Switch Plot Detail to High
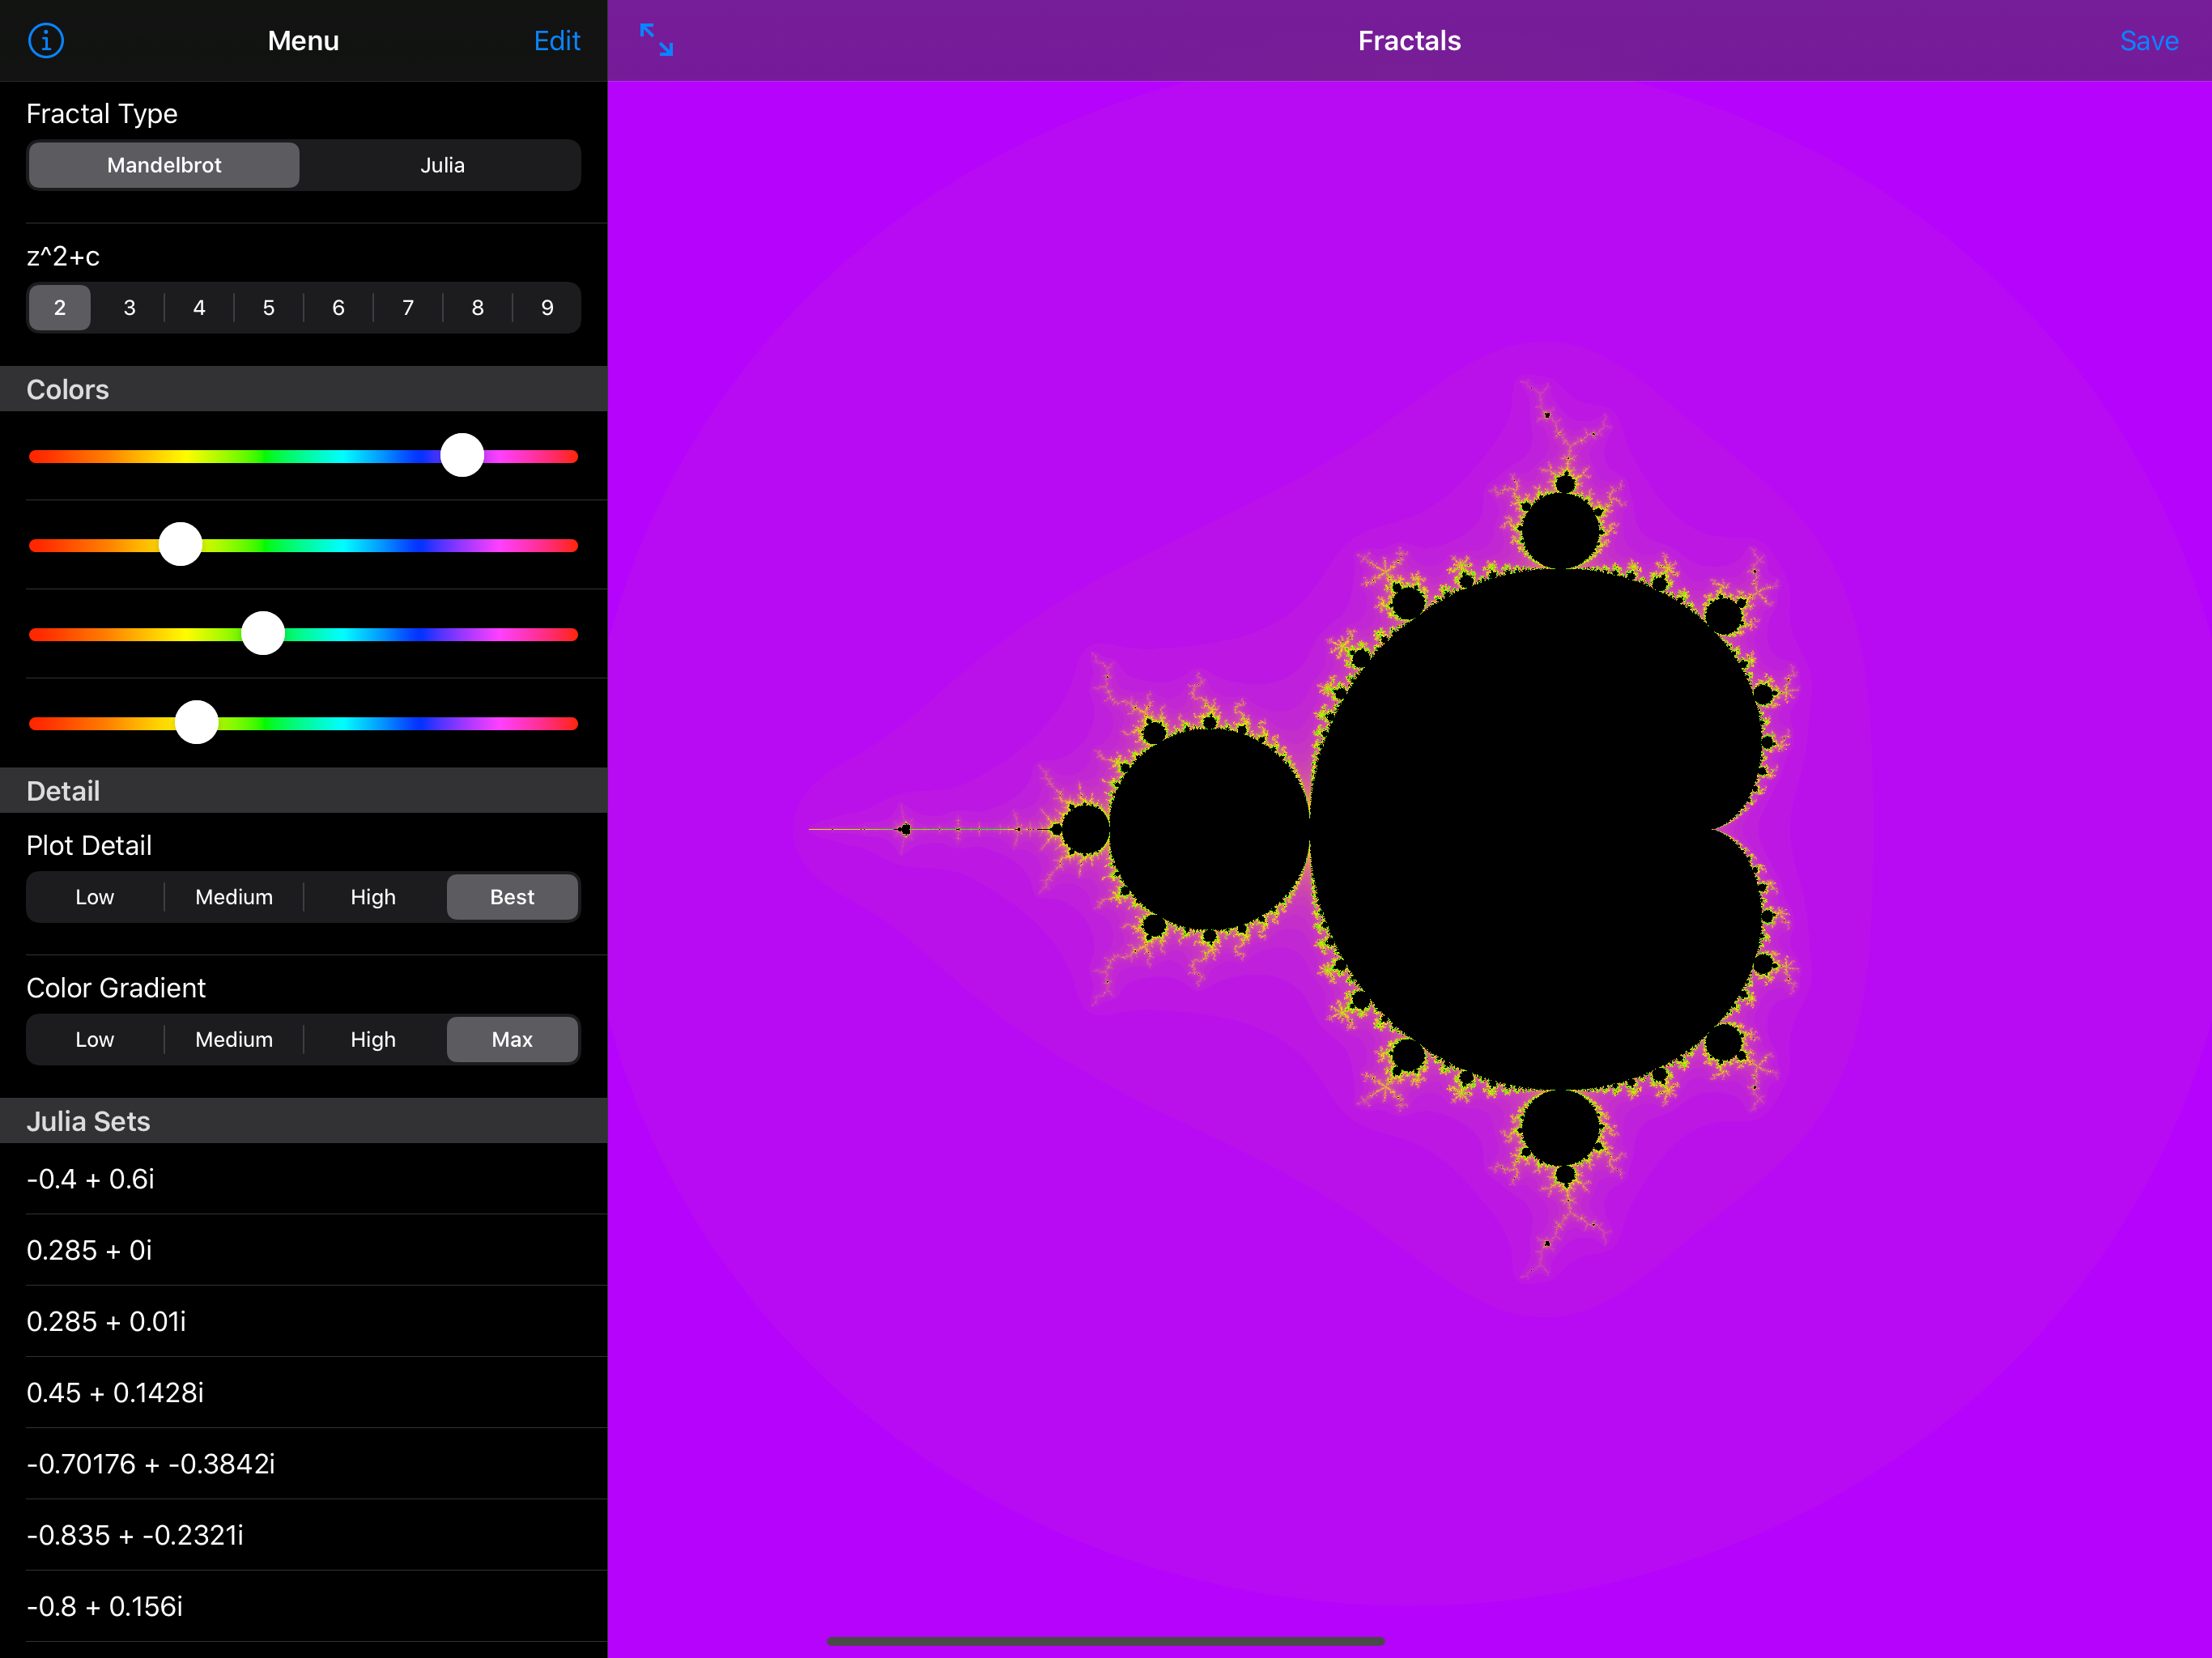This screenshot has width=2212, height=1658. (x=373, y=897)
